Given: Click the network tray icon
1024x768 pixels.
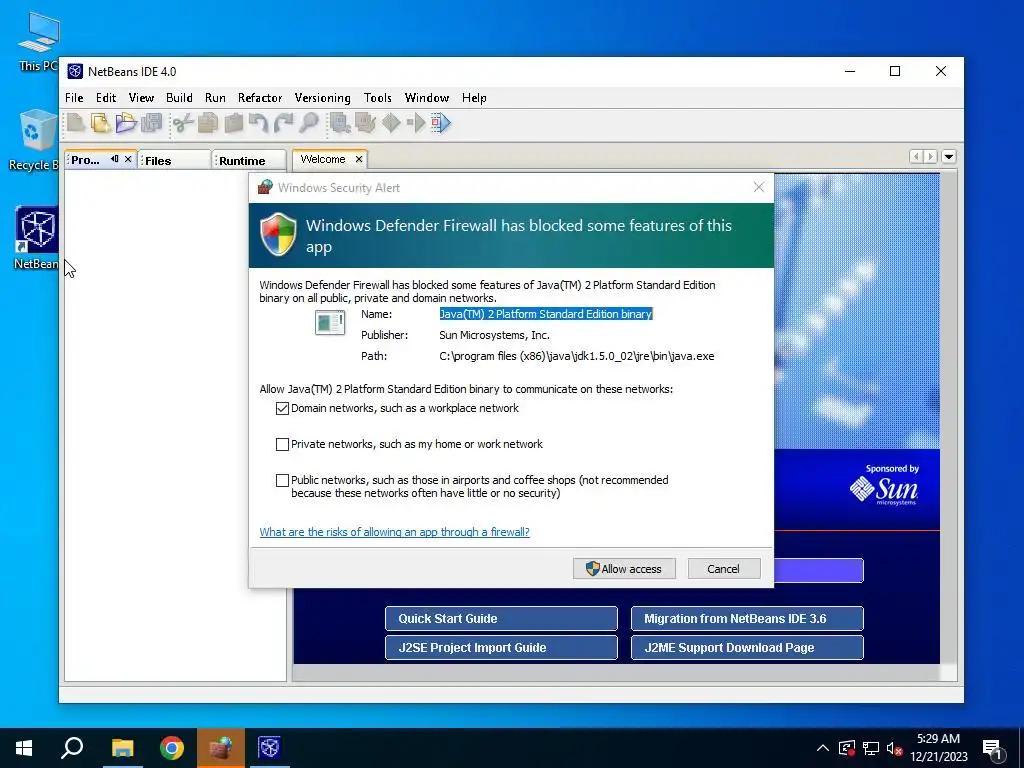Looking at the screenshot, I should 871,748.
